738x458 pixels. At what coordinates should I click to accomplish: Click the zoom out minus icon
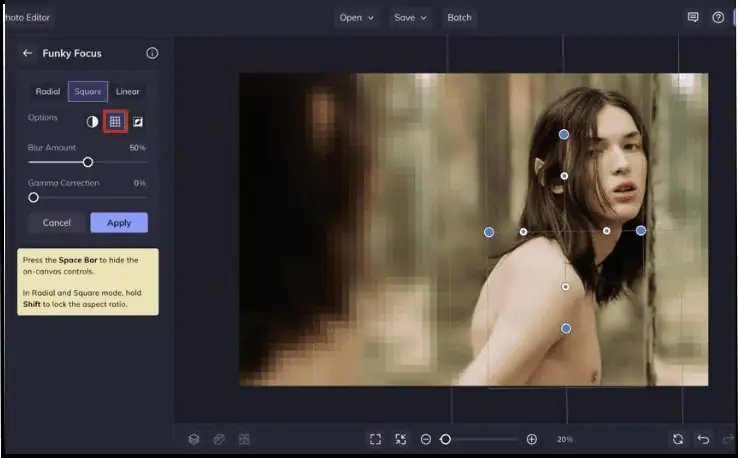tap(426, 439)
